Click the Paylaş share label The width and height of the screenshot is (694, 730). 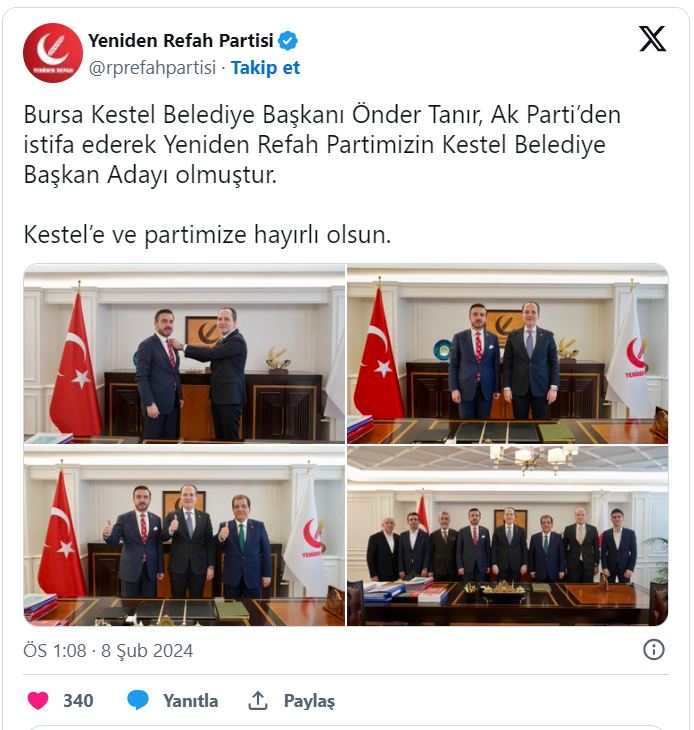[x=309, y=701]
